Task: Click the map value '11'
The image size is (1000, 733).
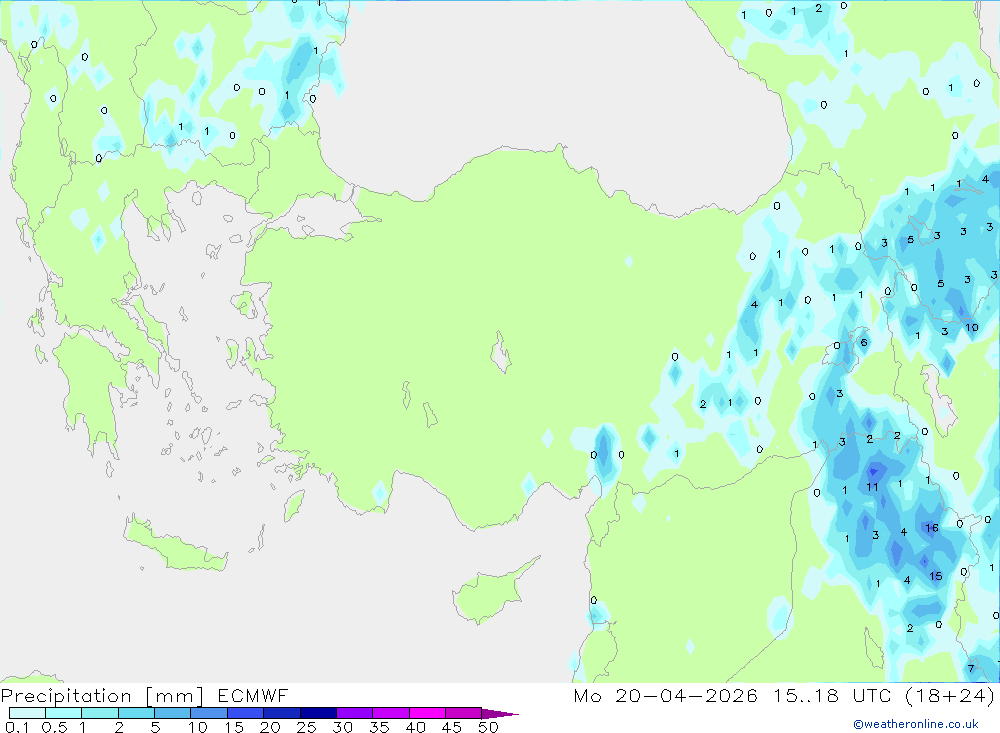Action: (872, 487)
